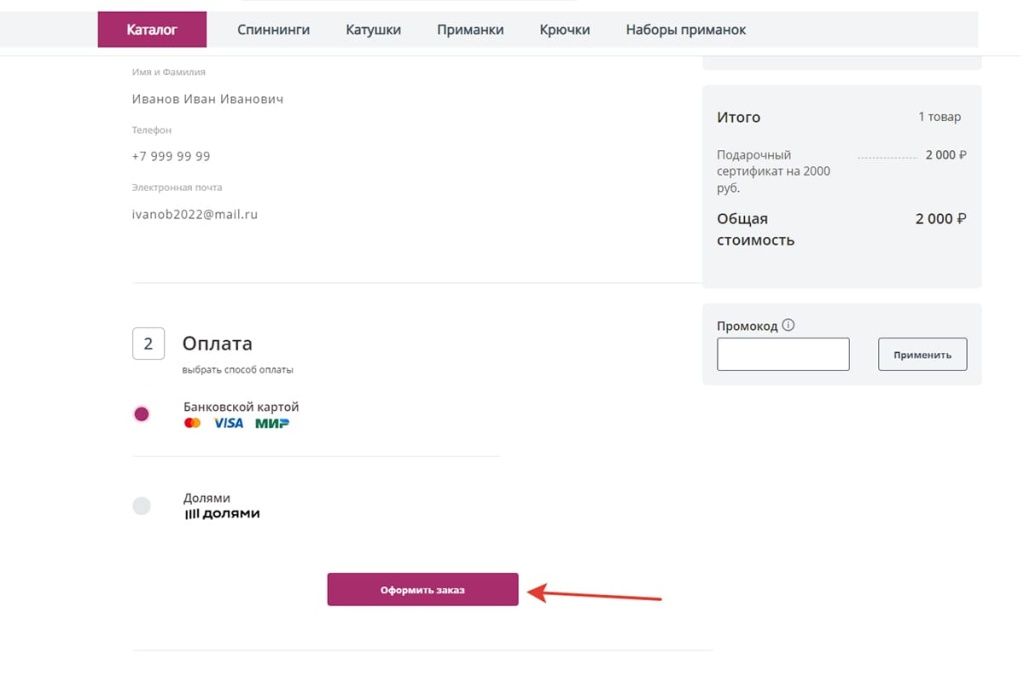The height and width of the screenshot is (682, 1024).
Task: Apply promo code with Применить button
Action: (x=922, y=354)
